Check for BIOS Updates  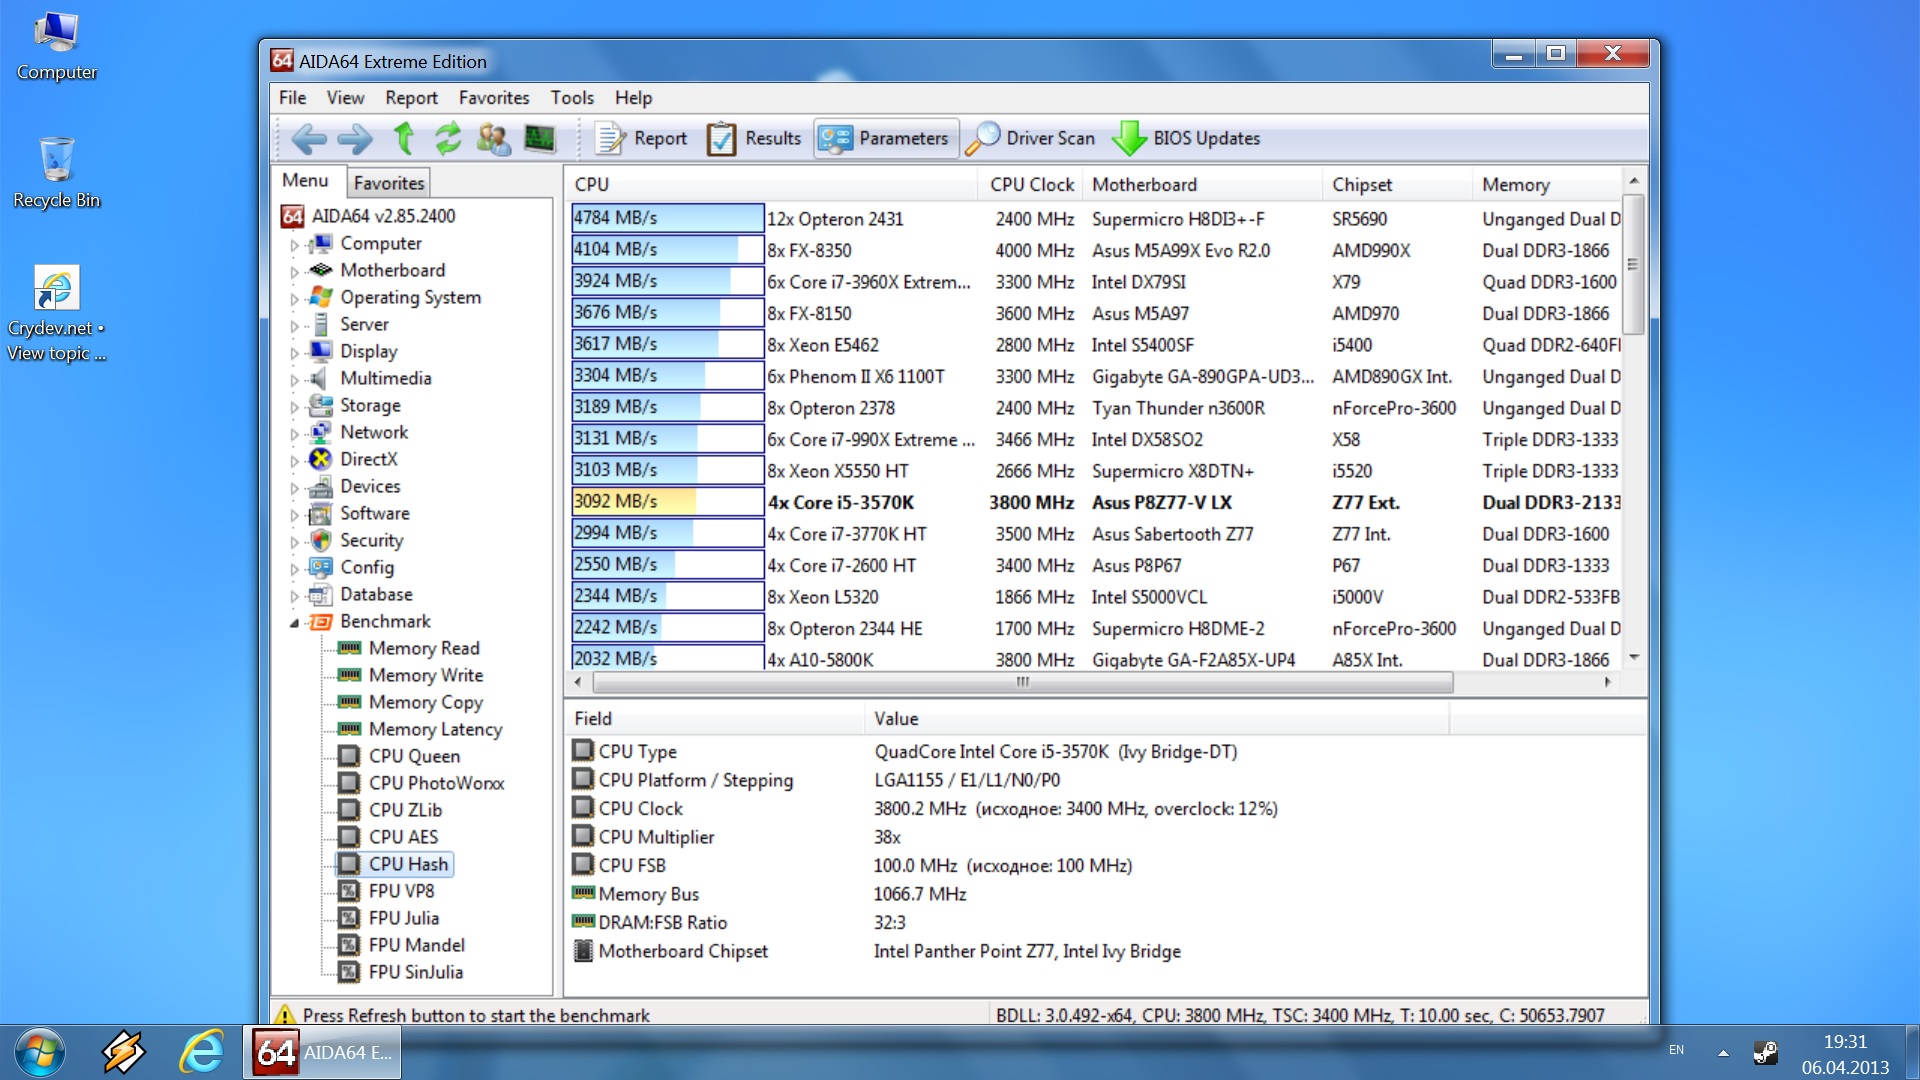(x=1186, y=138)
